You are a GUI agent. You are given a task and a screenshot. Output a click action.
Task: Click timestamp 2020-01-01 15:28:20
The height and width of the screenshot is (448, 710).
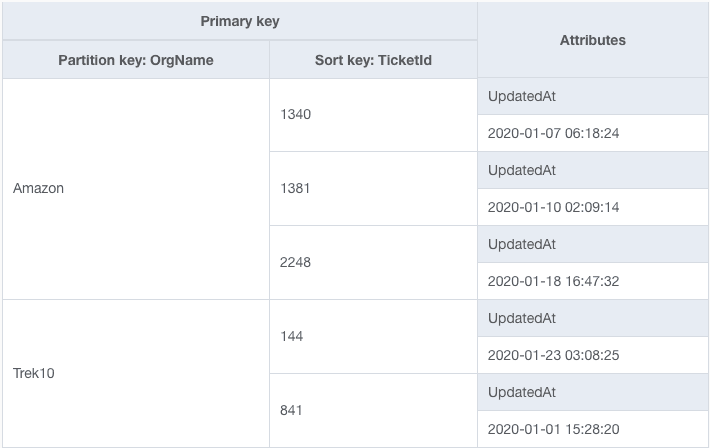553,429
